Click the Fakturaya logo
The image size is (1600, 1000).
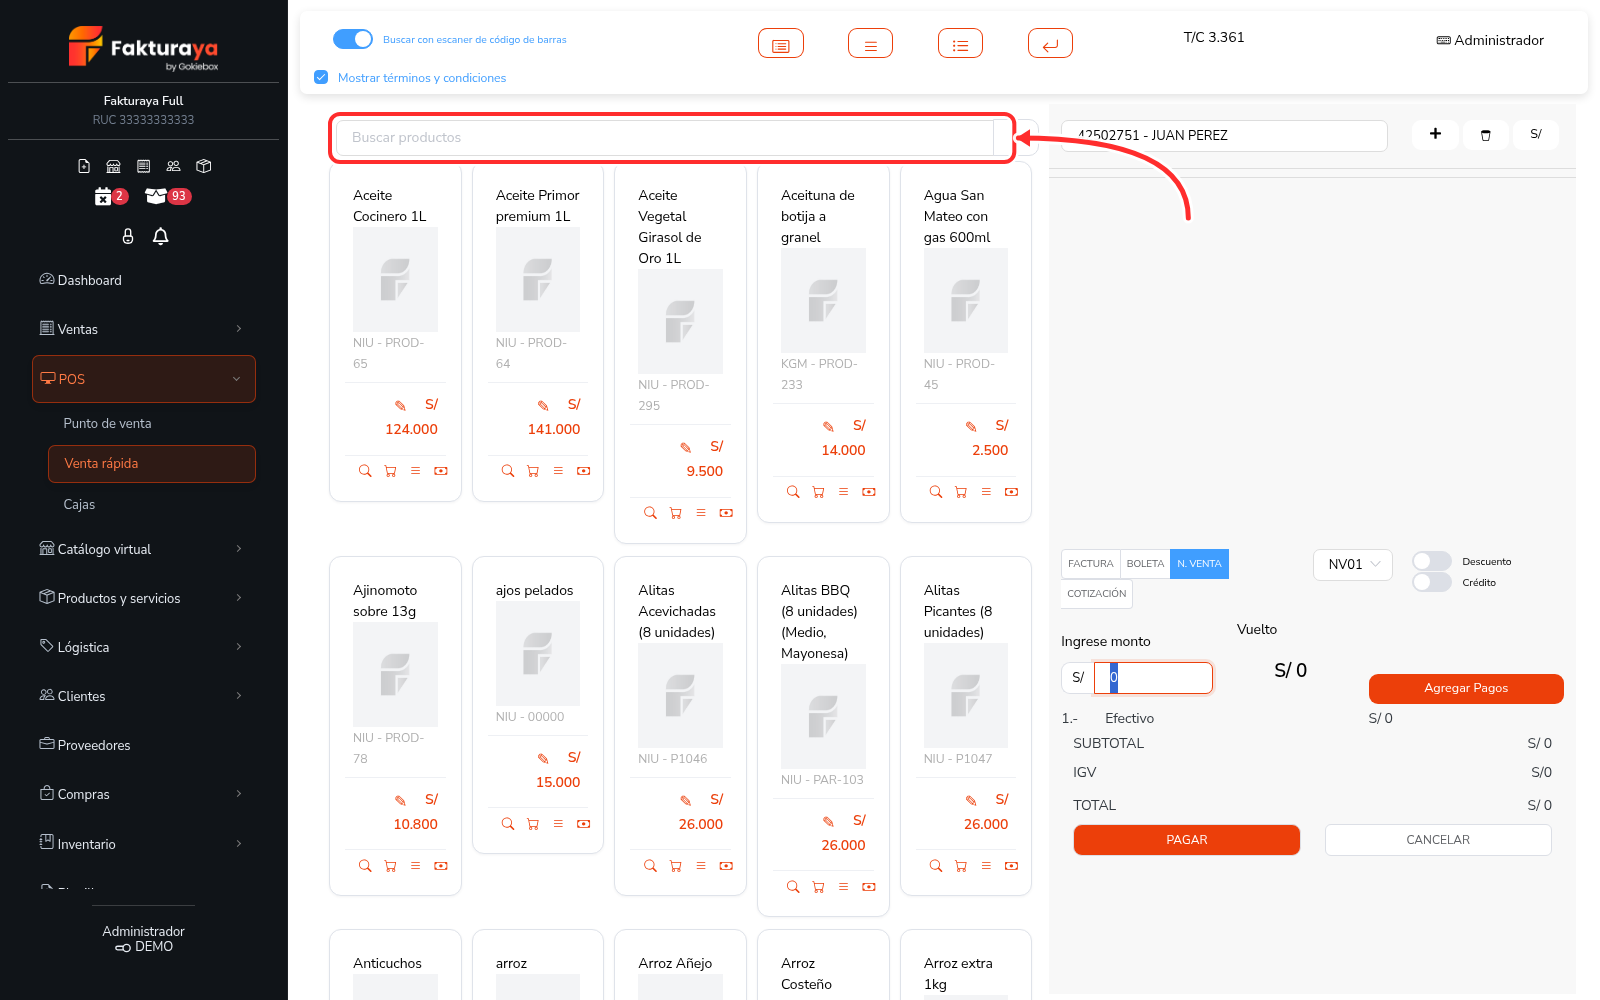point(143,47)
